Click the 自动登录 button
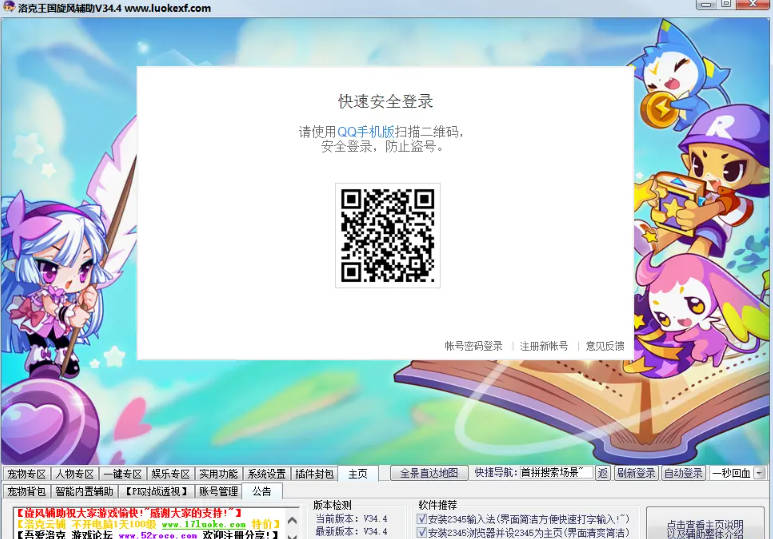Screen dimensions: 773x539 (683, 473)
